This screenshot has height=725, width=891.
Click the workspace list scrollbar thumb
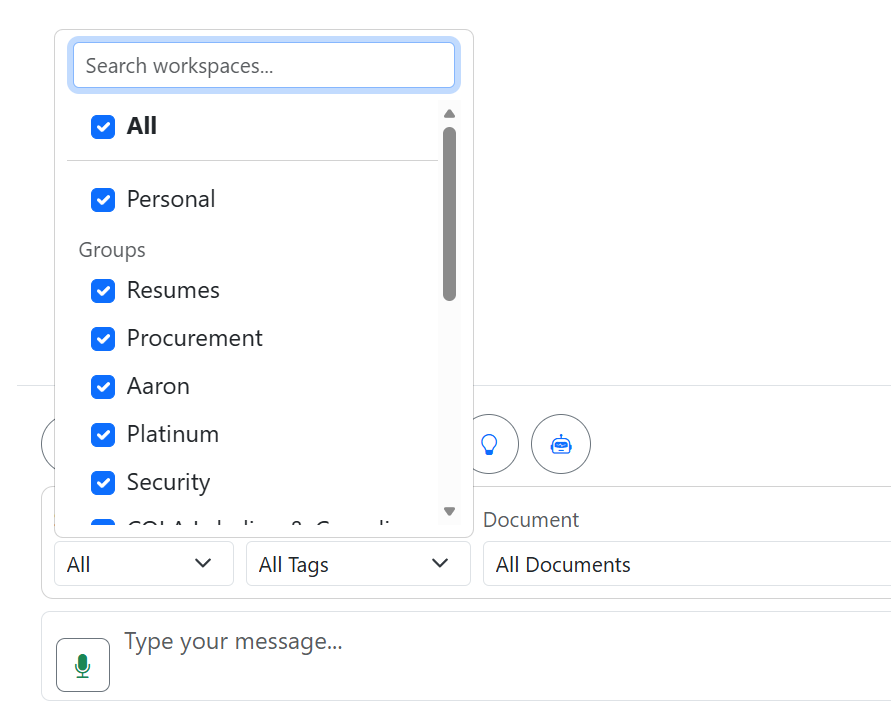click(449, 214)
